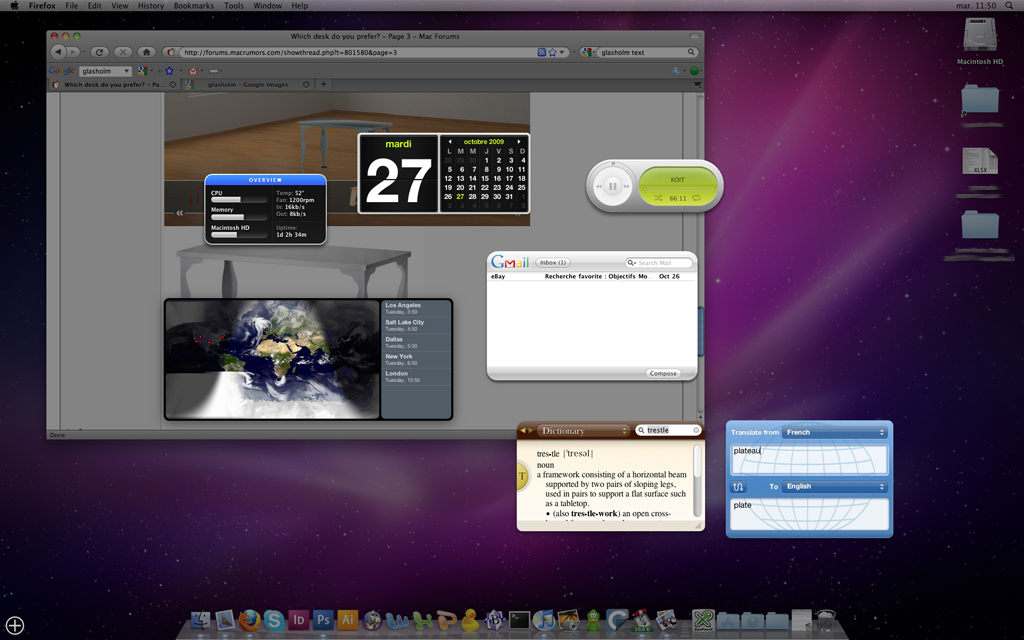This screenshot has width=1024, height=640.
Task: Open the Translate from French dropdown
Action: click(835, 432)
